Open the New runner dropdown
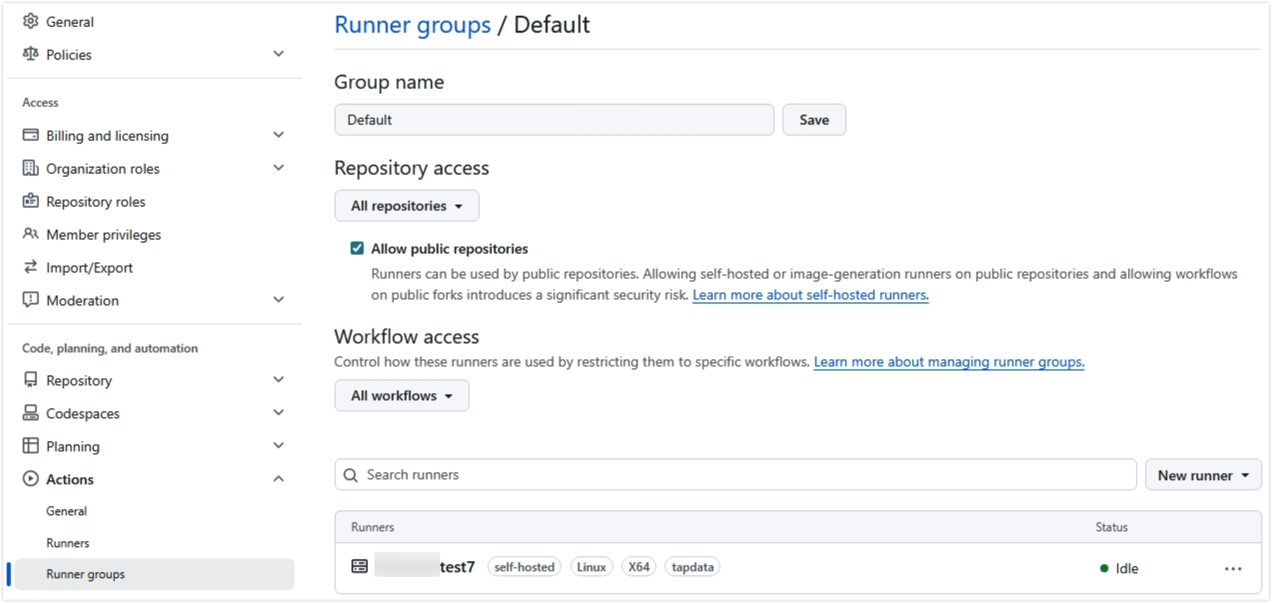This screenshot has width=1272, height=603. (x=1203, y=475)
